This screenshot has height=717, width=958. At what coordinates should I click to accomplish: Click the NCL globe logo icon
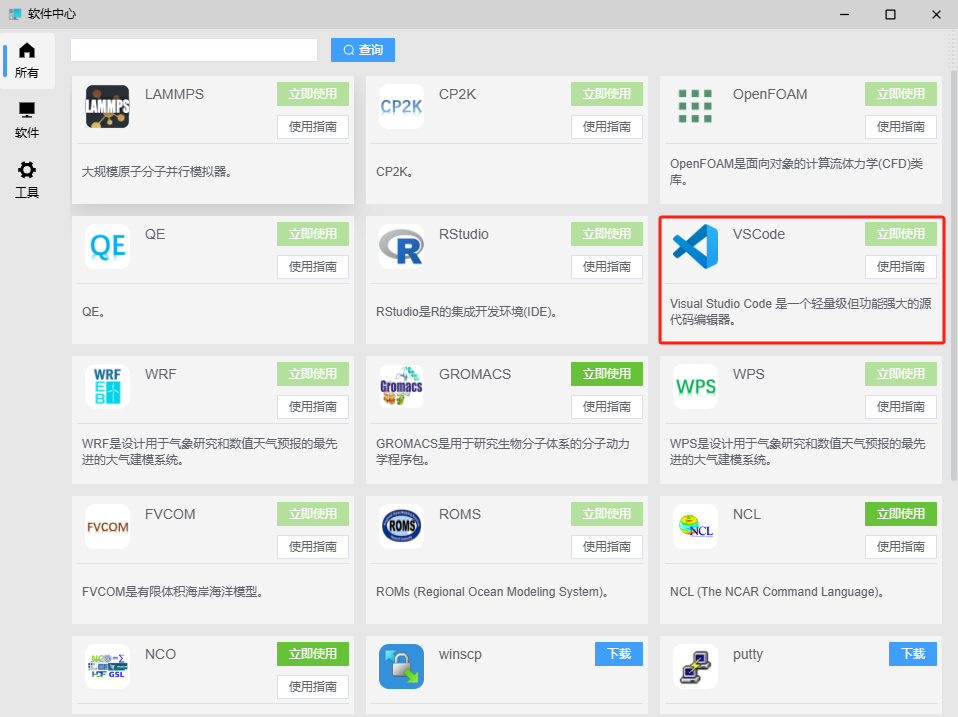(695, 526)
